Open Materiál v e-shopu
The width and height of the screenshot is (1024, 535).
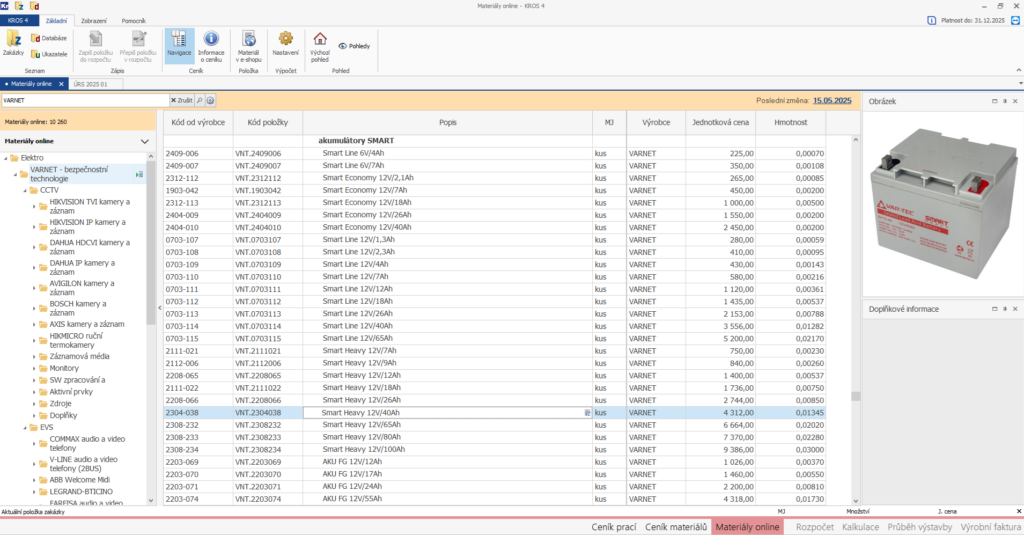point(248,46)
